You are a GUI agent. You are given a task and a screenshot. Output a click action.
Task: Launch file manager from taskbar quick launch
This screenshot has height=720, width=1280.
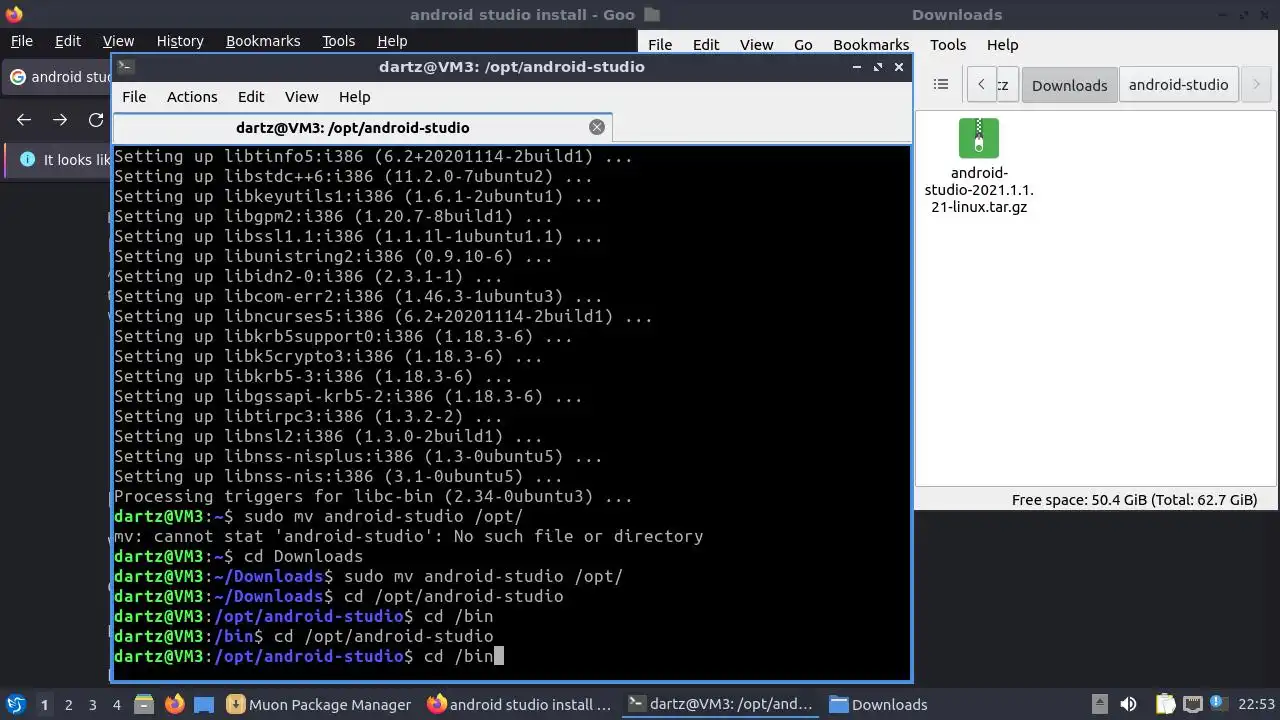[143, 704]
